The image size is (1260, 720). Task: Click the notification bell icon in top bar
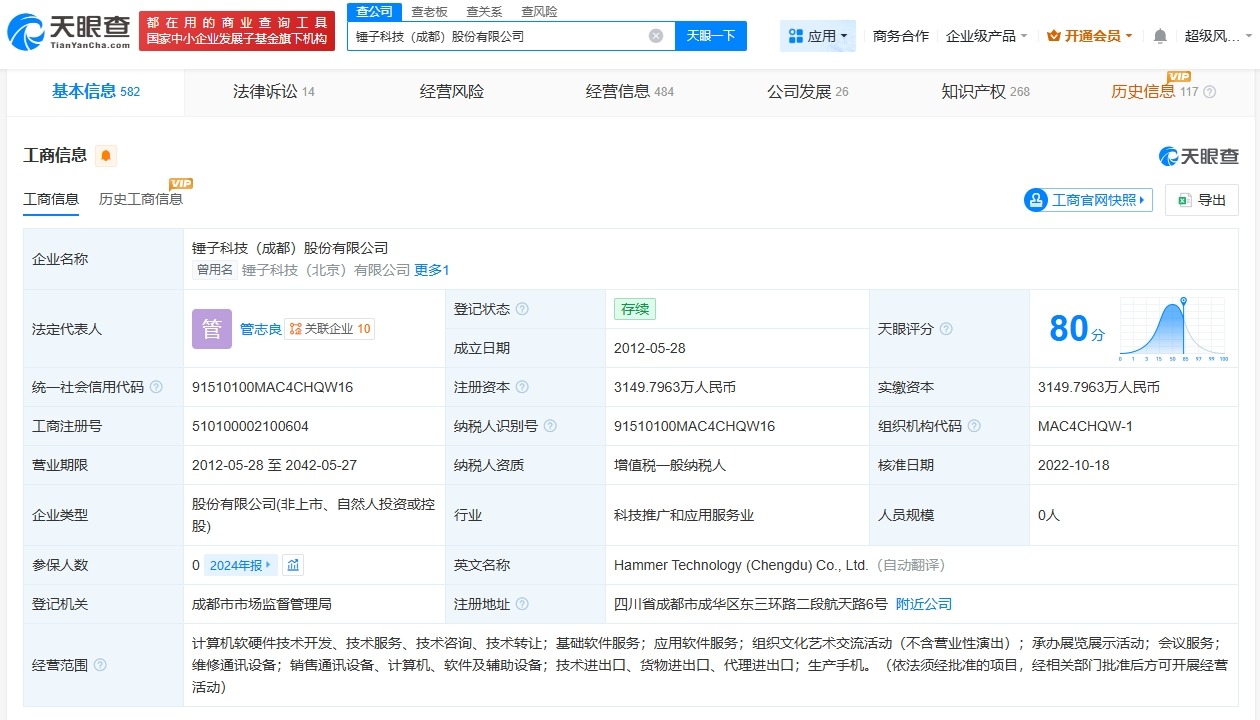click(1158, 35)
